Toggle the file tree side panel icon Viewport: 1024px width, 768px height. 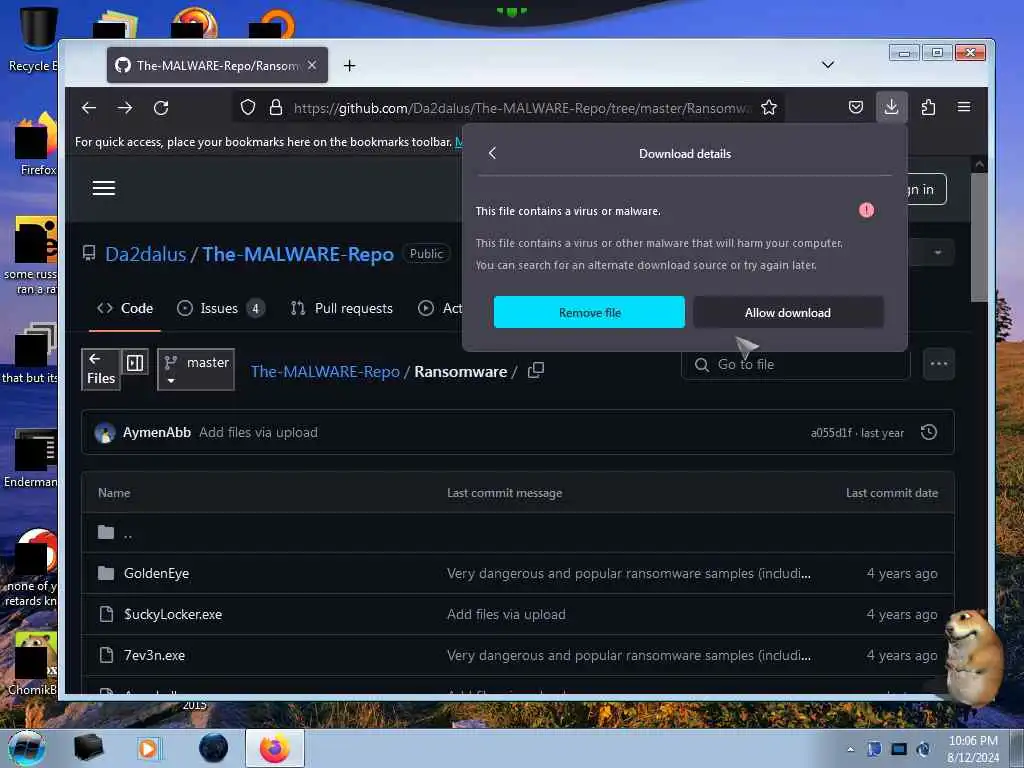135,362
